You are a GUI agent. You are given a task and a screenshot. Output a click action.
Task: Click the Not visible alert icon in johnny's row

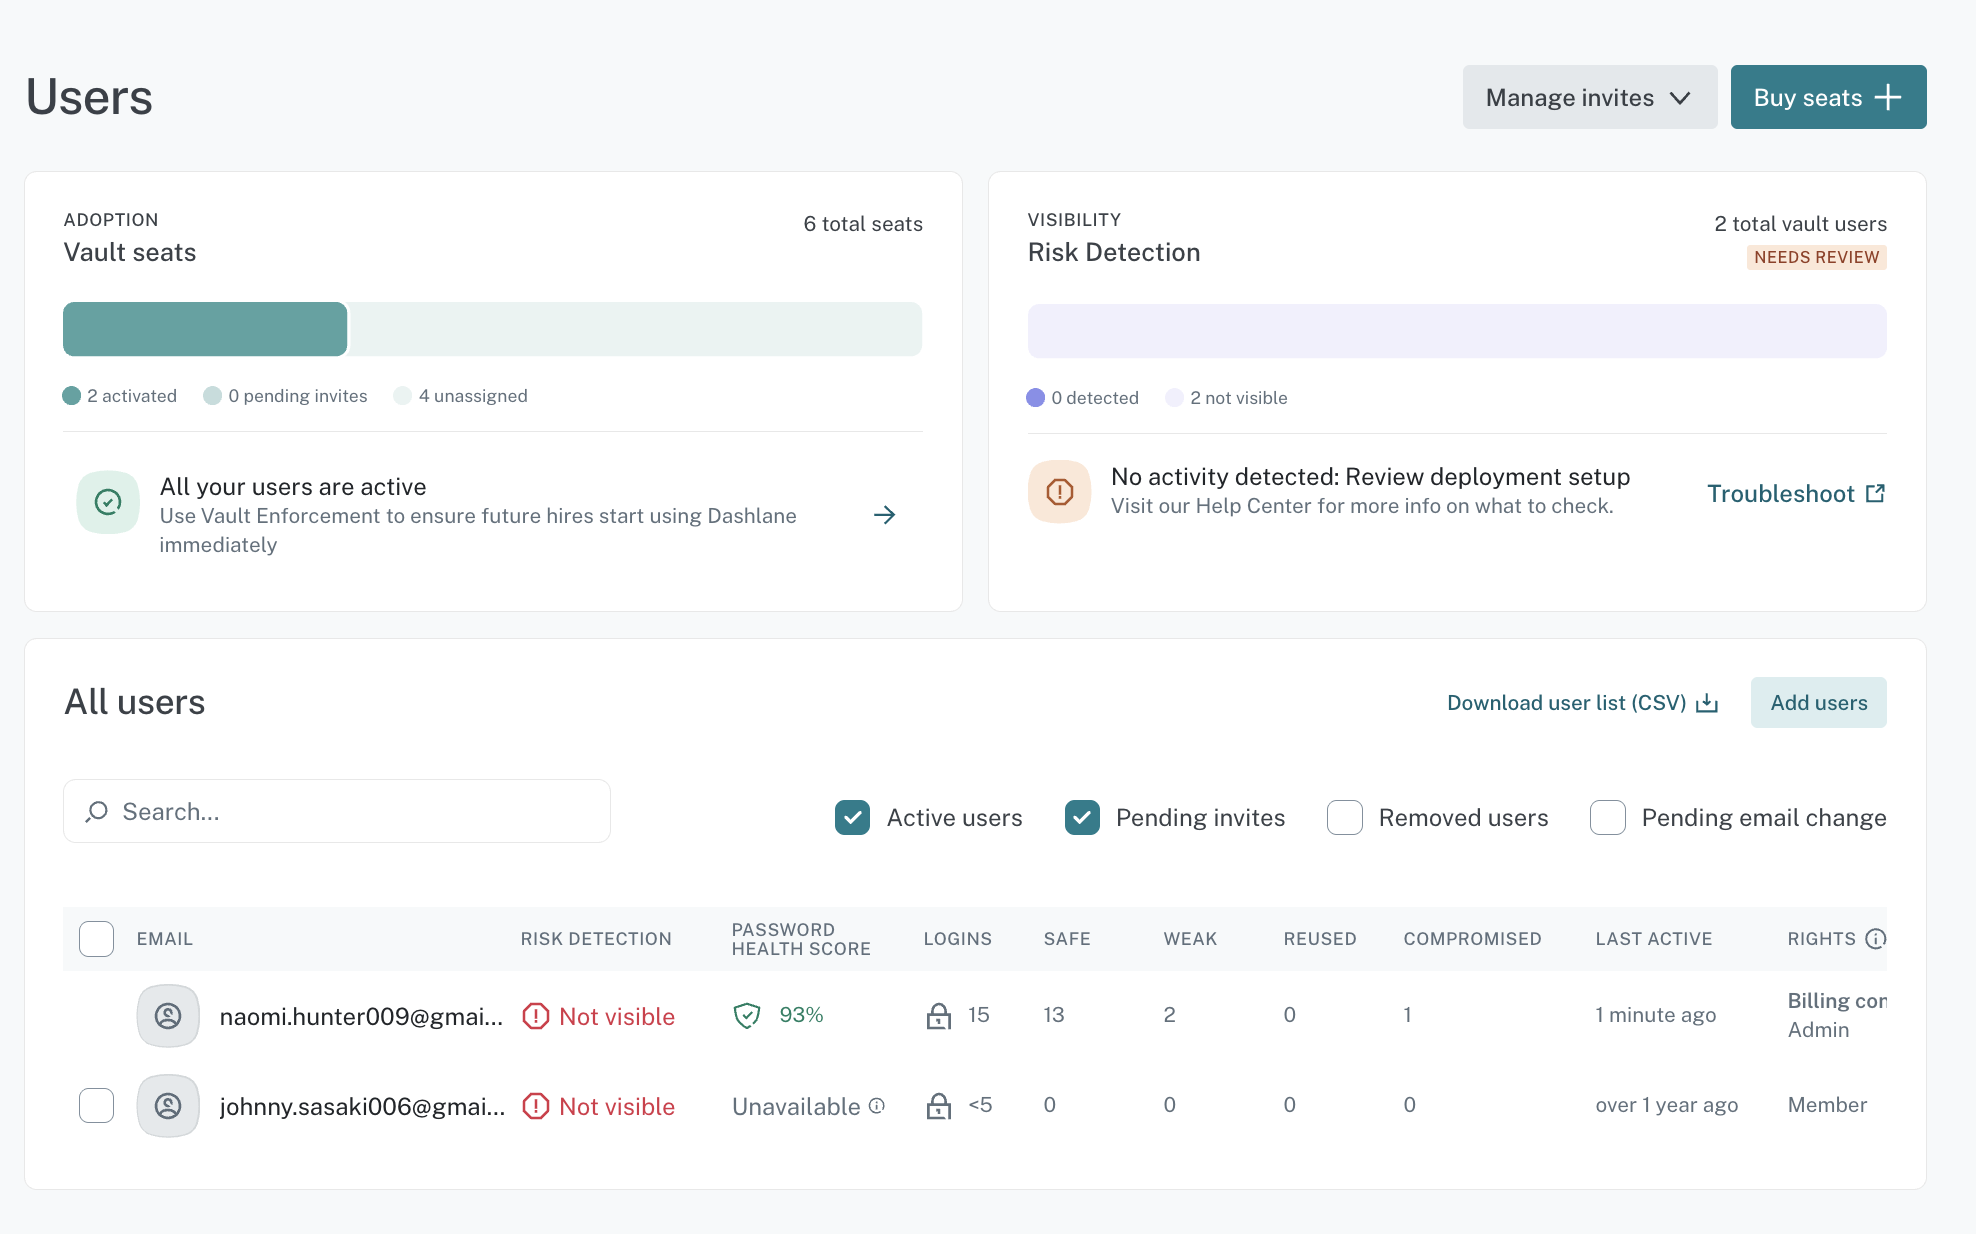pyautogui.click(x=536, y=1106)
